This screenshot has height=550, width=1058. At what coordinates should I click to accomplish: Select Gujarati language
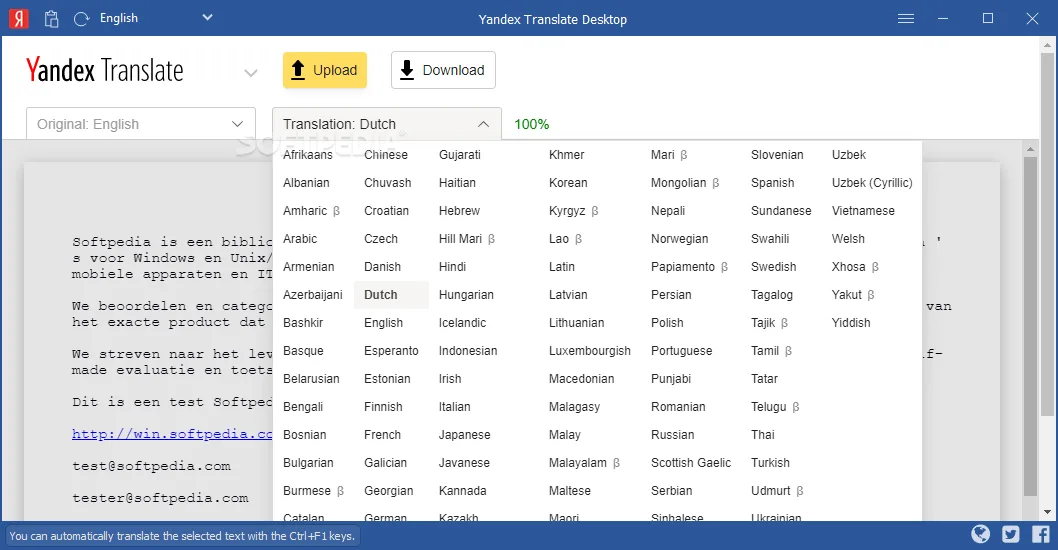coord(460,155)
